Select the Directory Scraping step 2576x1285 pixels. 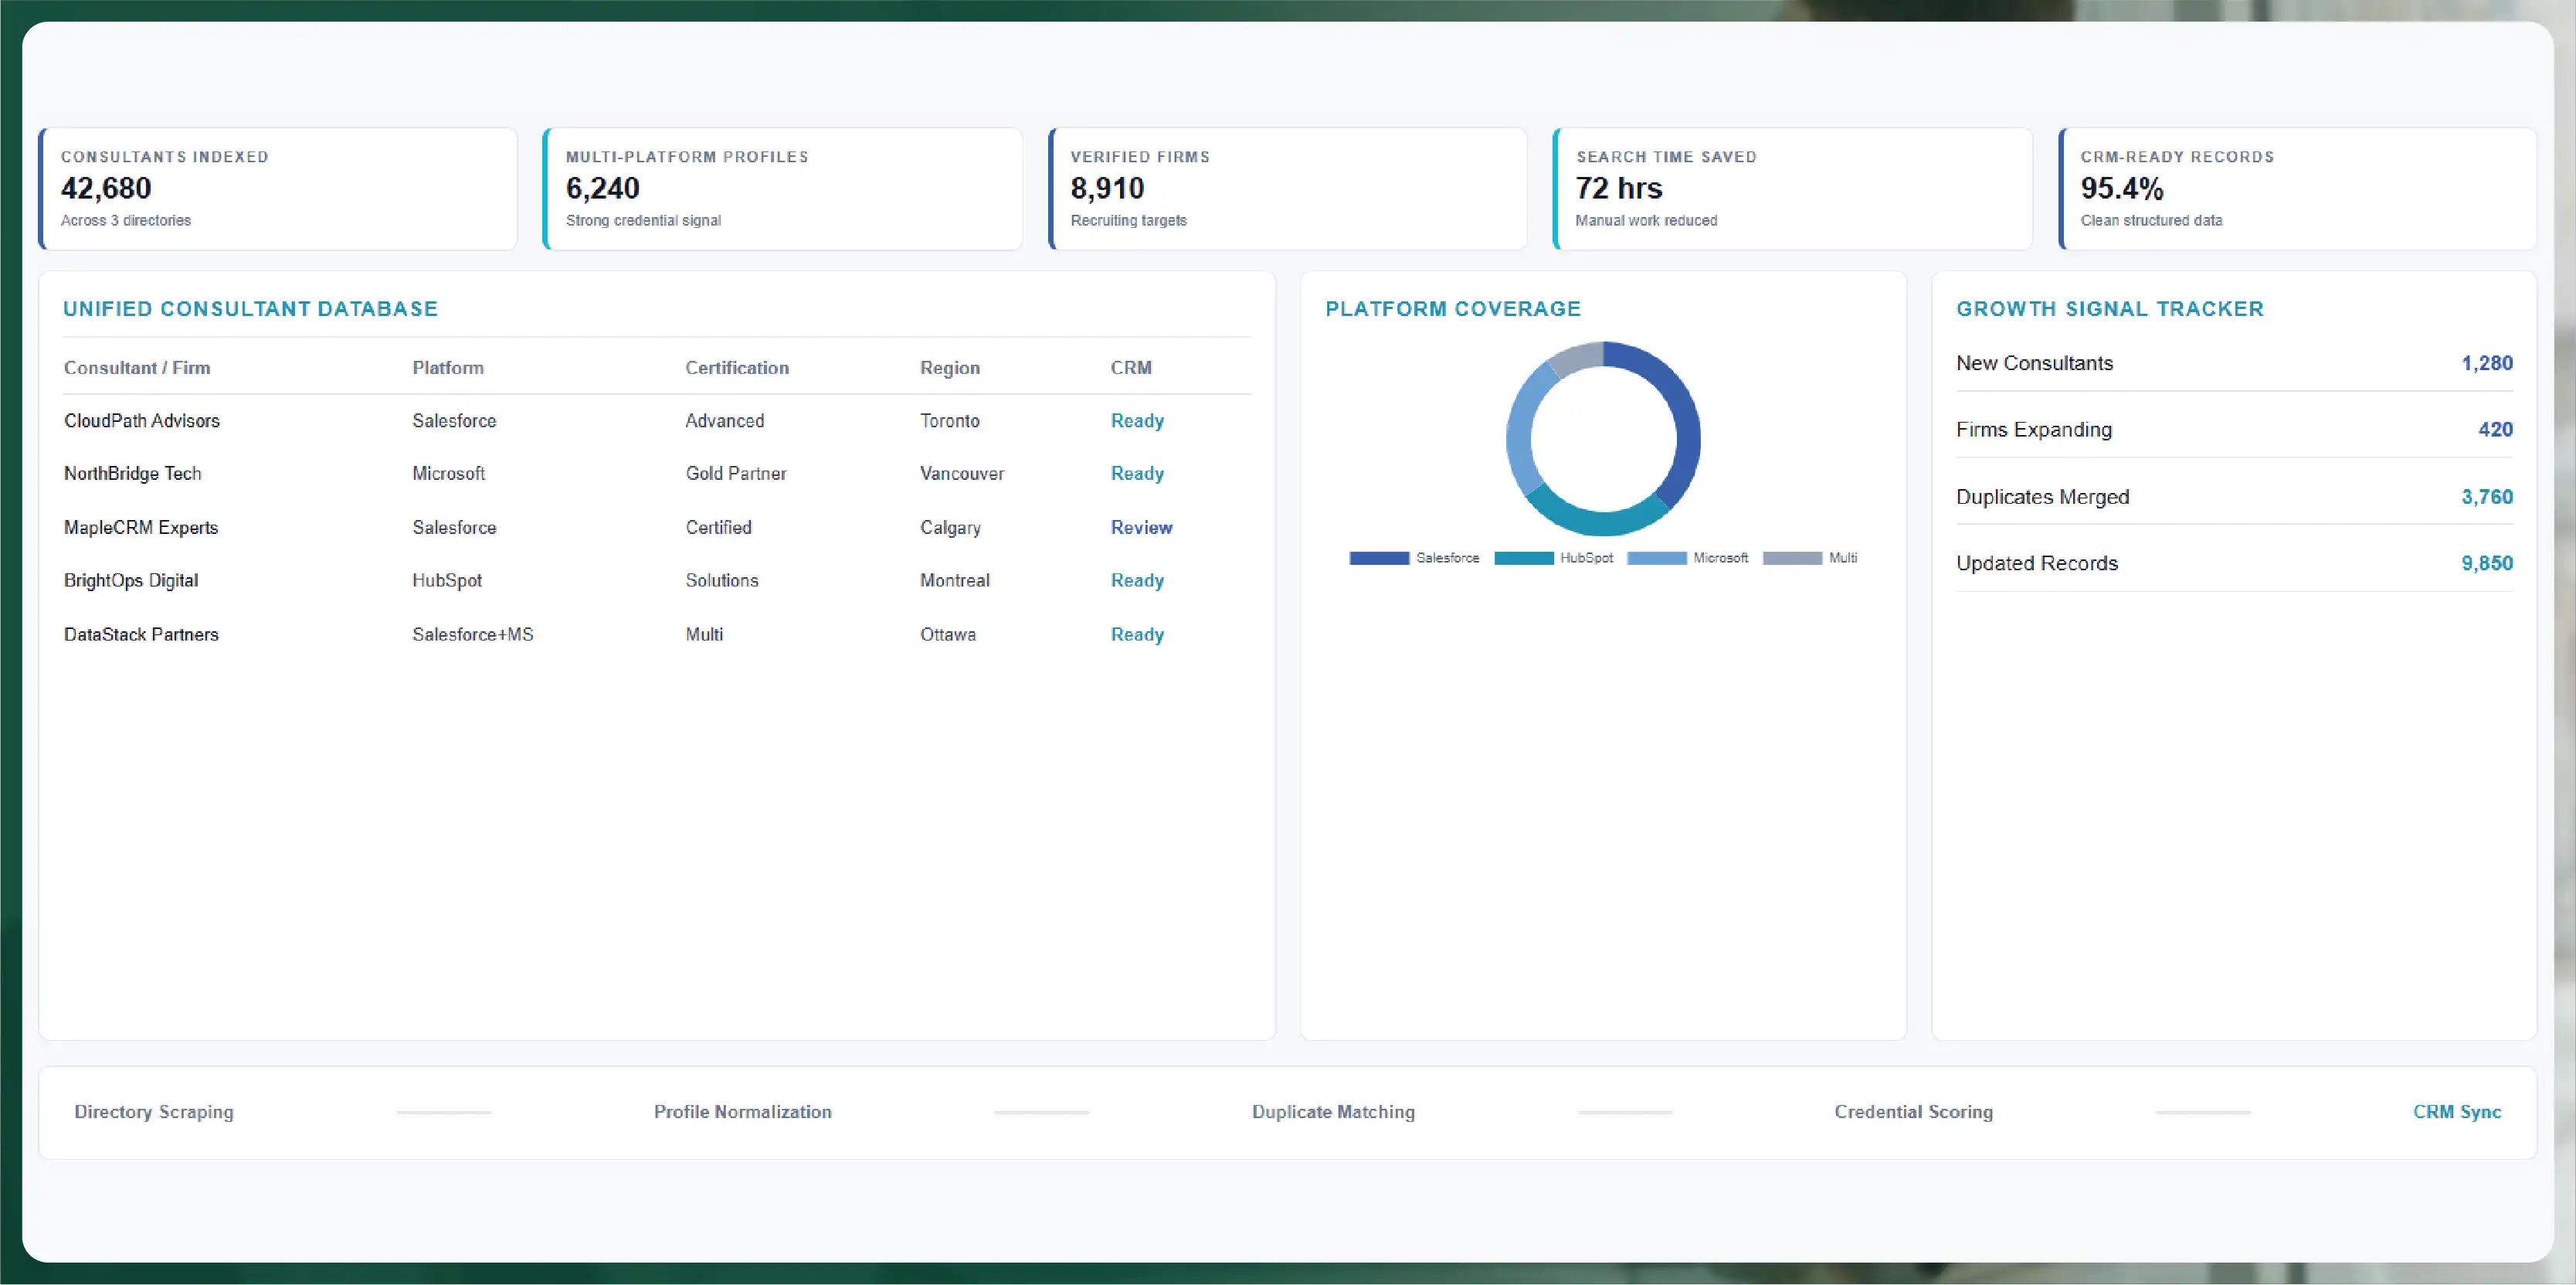(154, 1112)
